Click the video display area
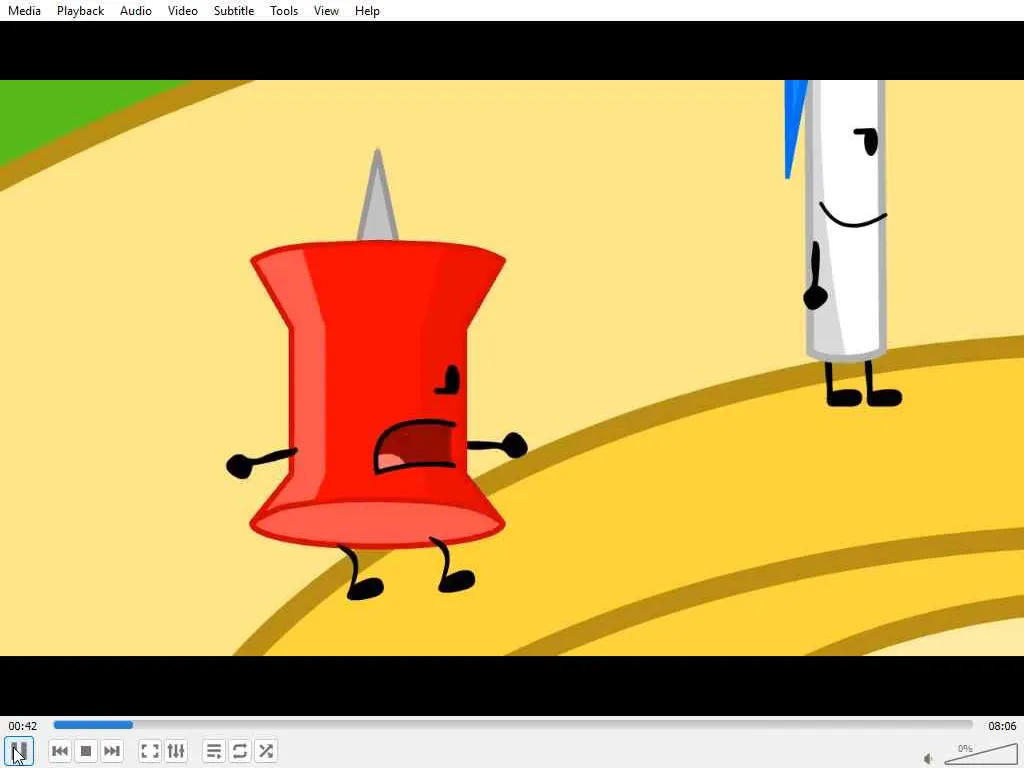 click(512, 368)
